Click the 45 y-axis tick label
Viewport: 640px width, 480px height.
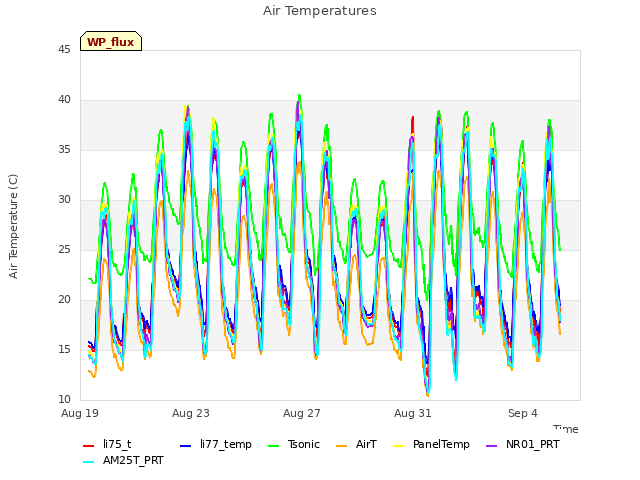64,49
